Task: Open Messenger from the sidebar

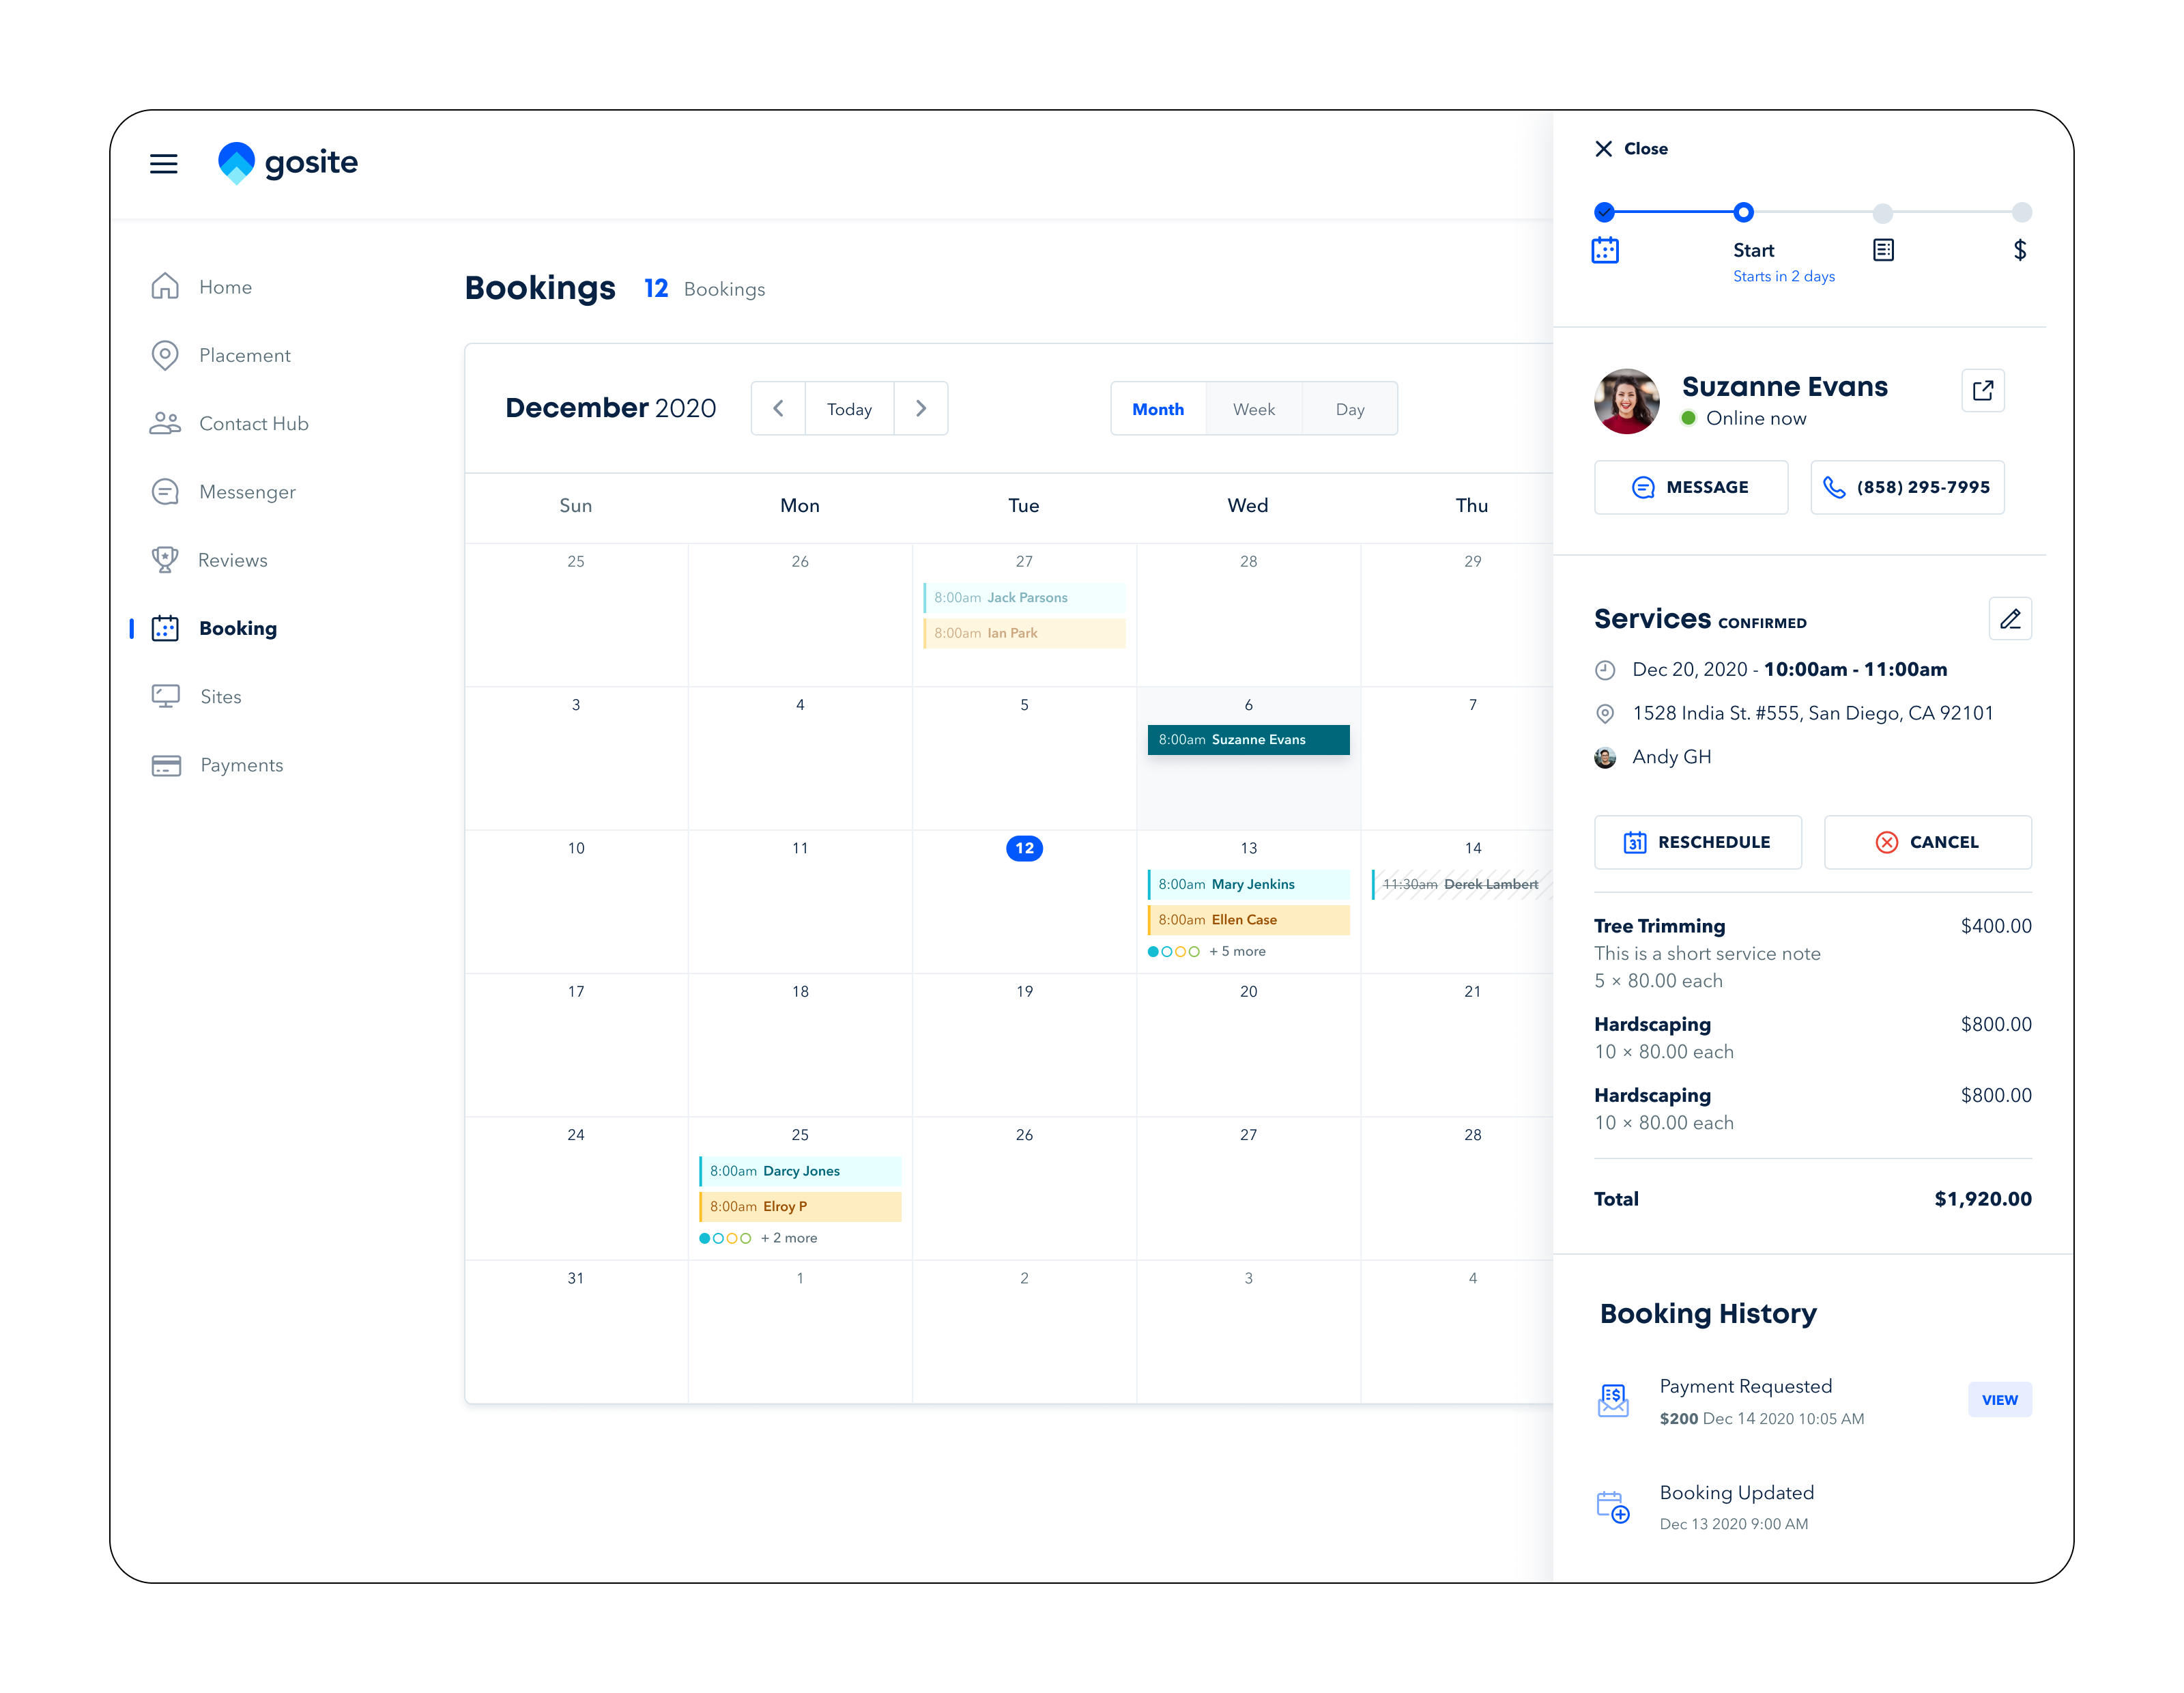Action: 246,492
